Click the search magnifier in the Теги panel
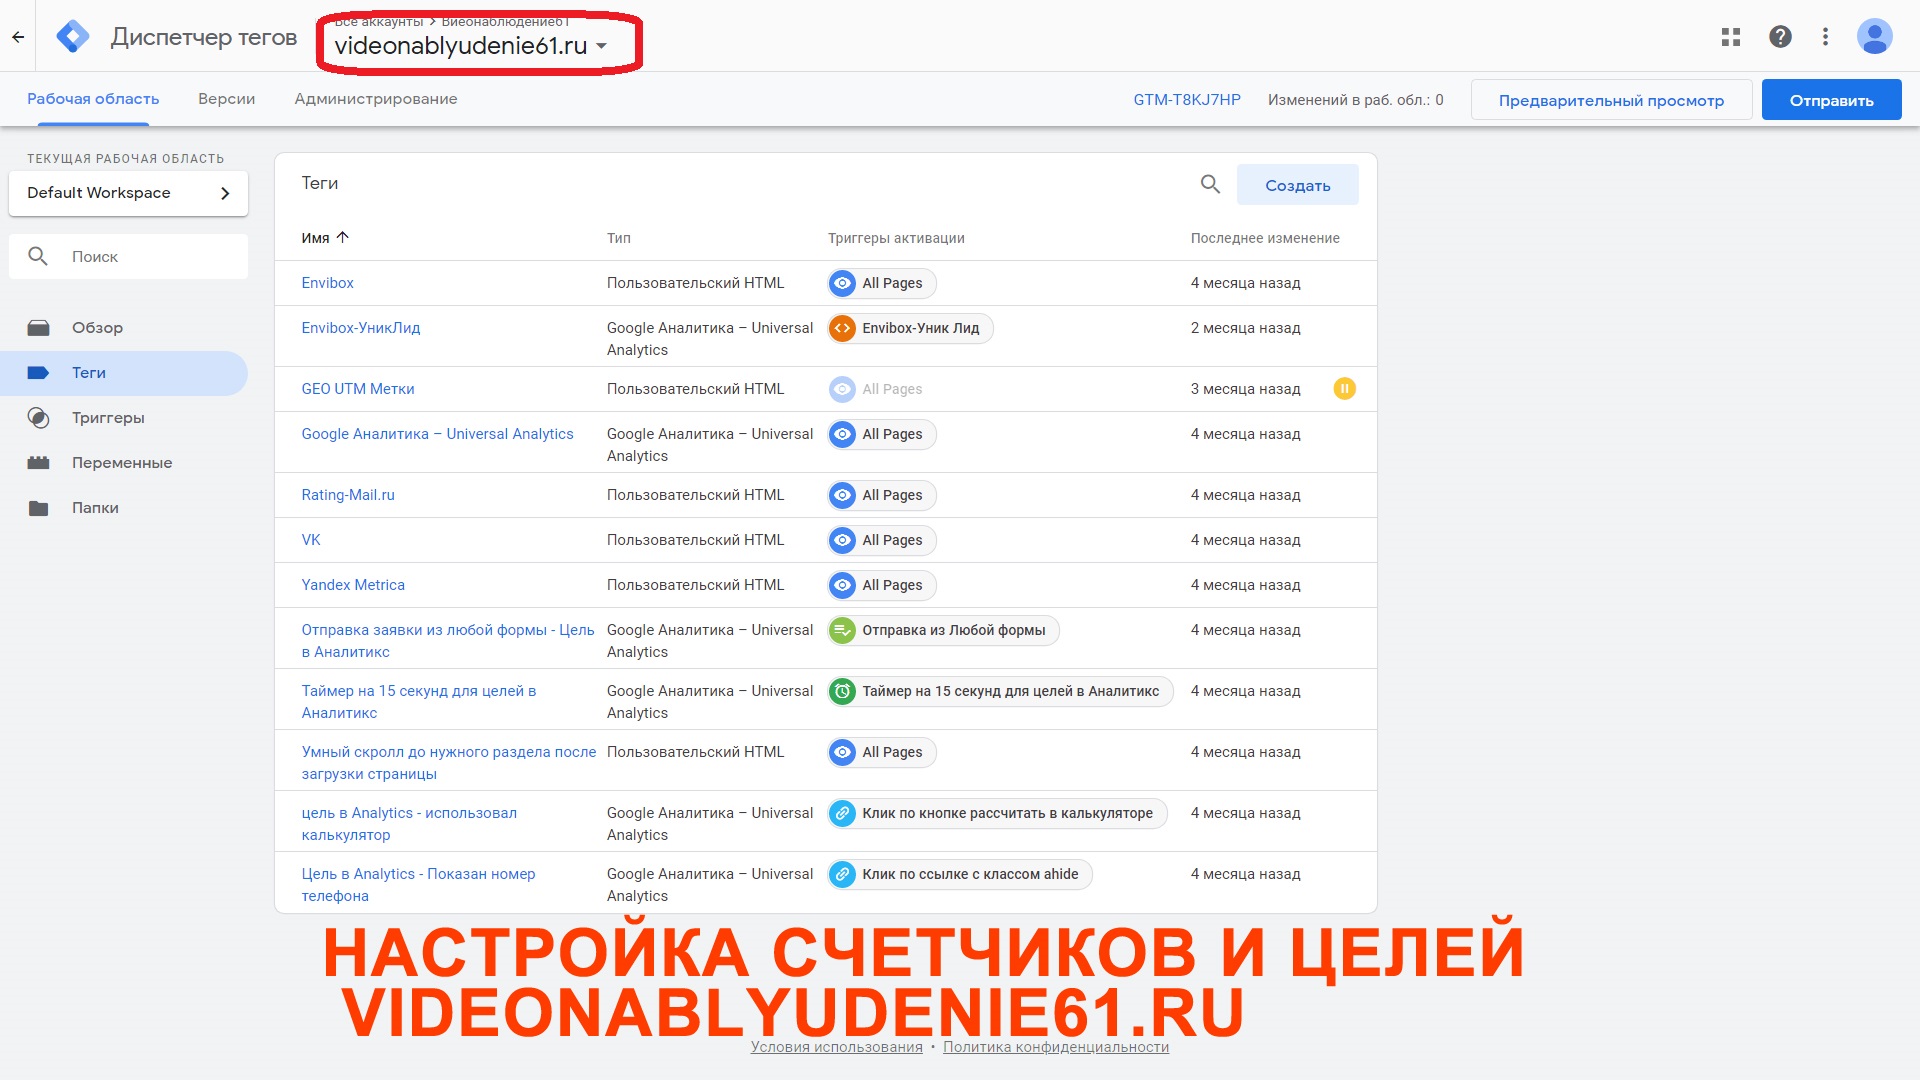This screenshot has height=1080, width=1920. 1210,184
